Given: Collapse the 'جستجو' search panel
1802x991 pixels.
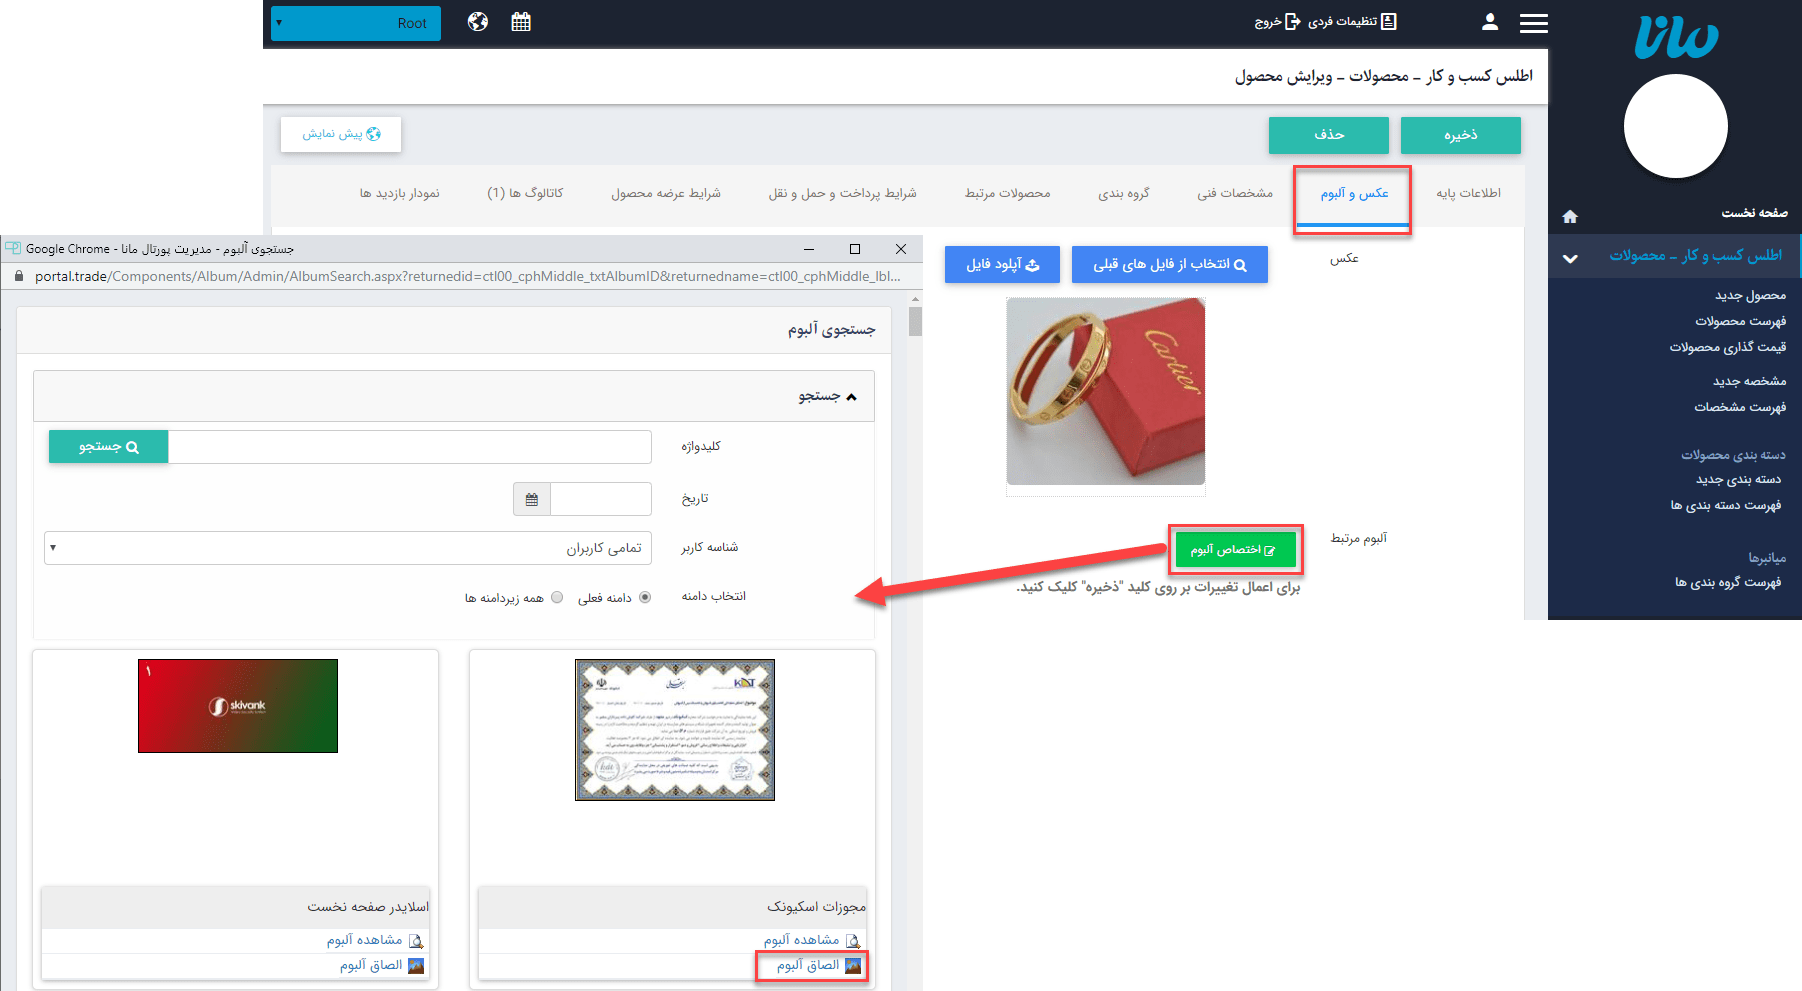Looking at the screenshot, I should point(851,397).
